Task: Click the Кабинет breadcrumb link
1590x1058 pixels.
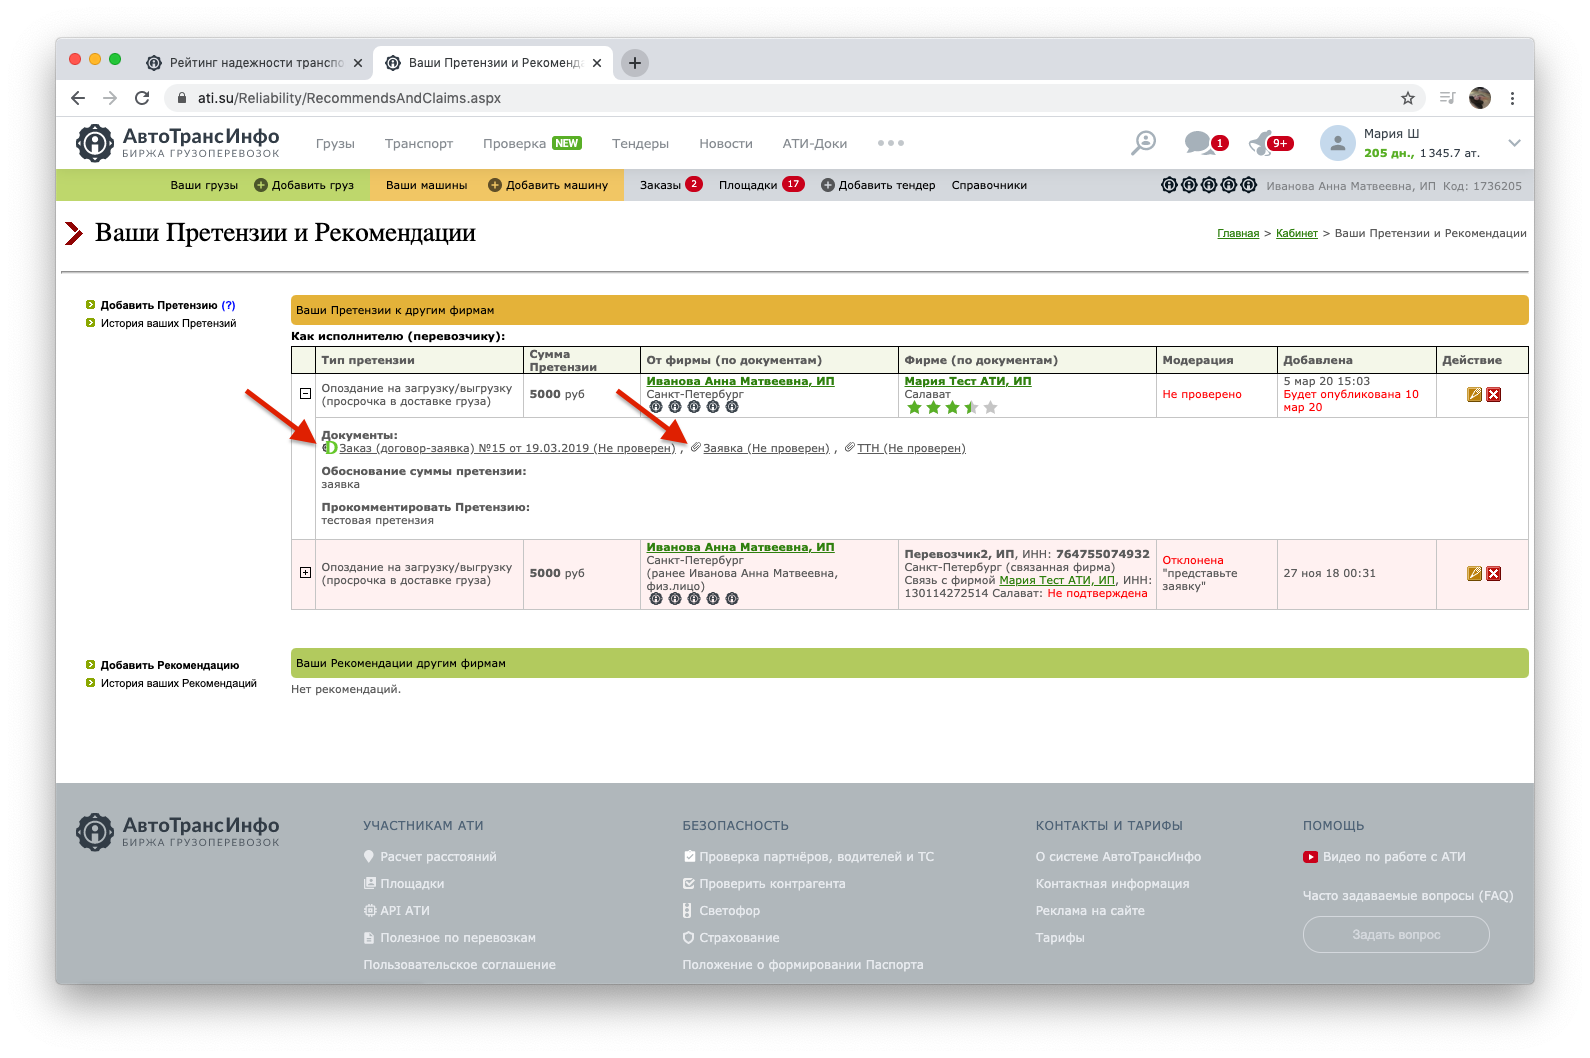Action: 1297,234
